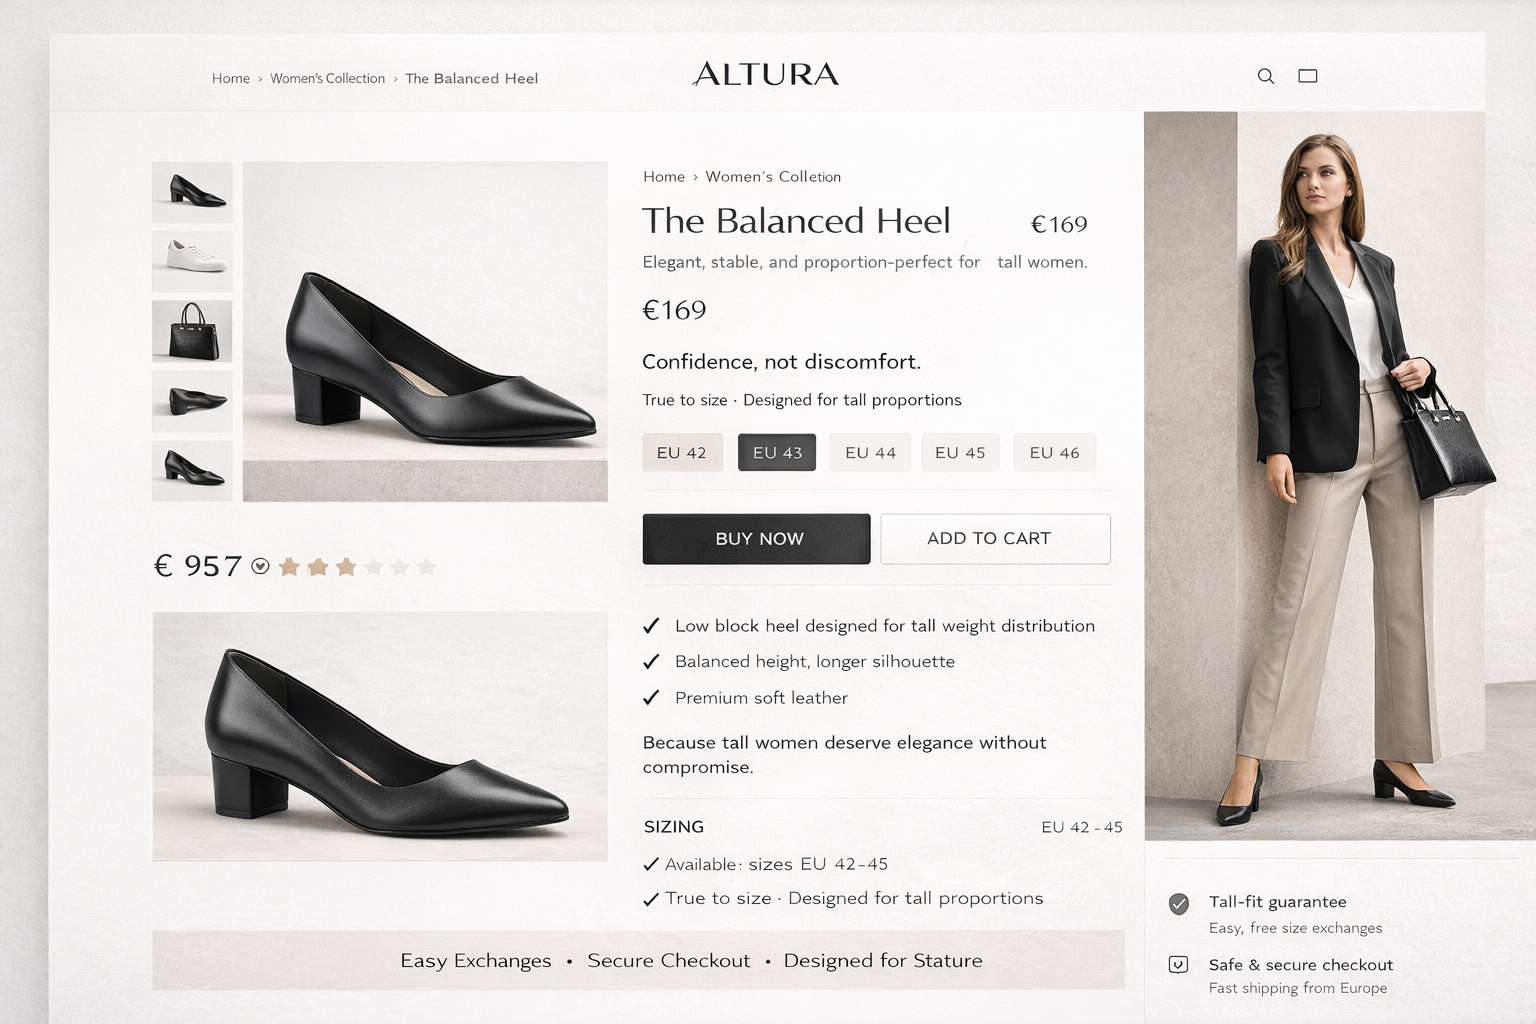Click the Tall-fit guarantee checkmark badge
Screen dimensions: 1536x1024
coord(1179,904)
